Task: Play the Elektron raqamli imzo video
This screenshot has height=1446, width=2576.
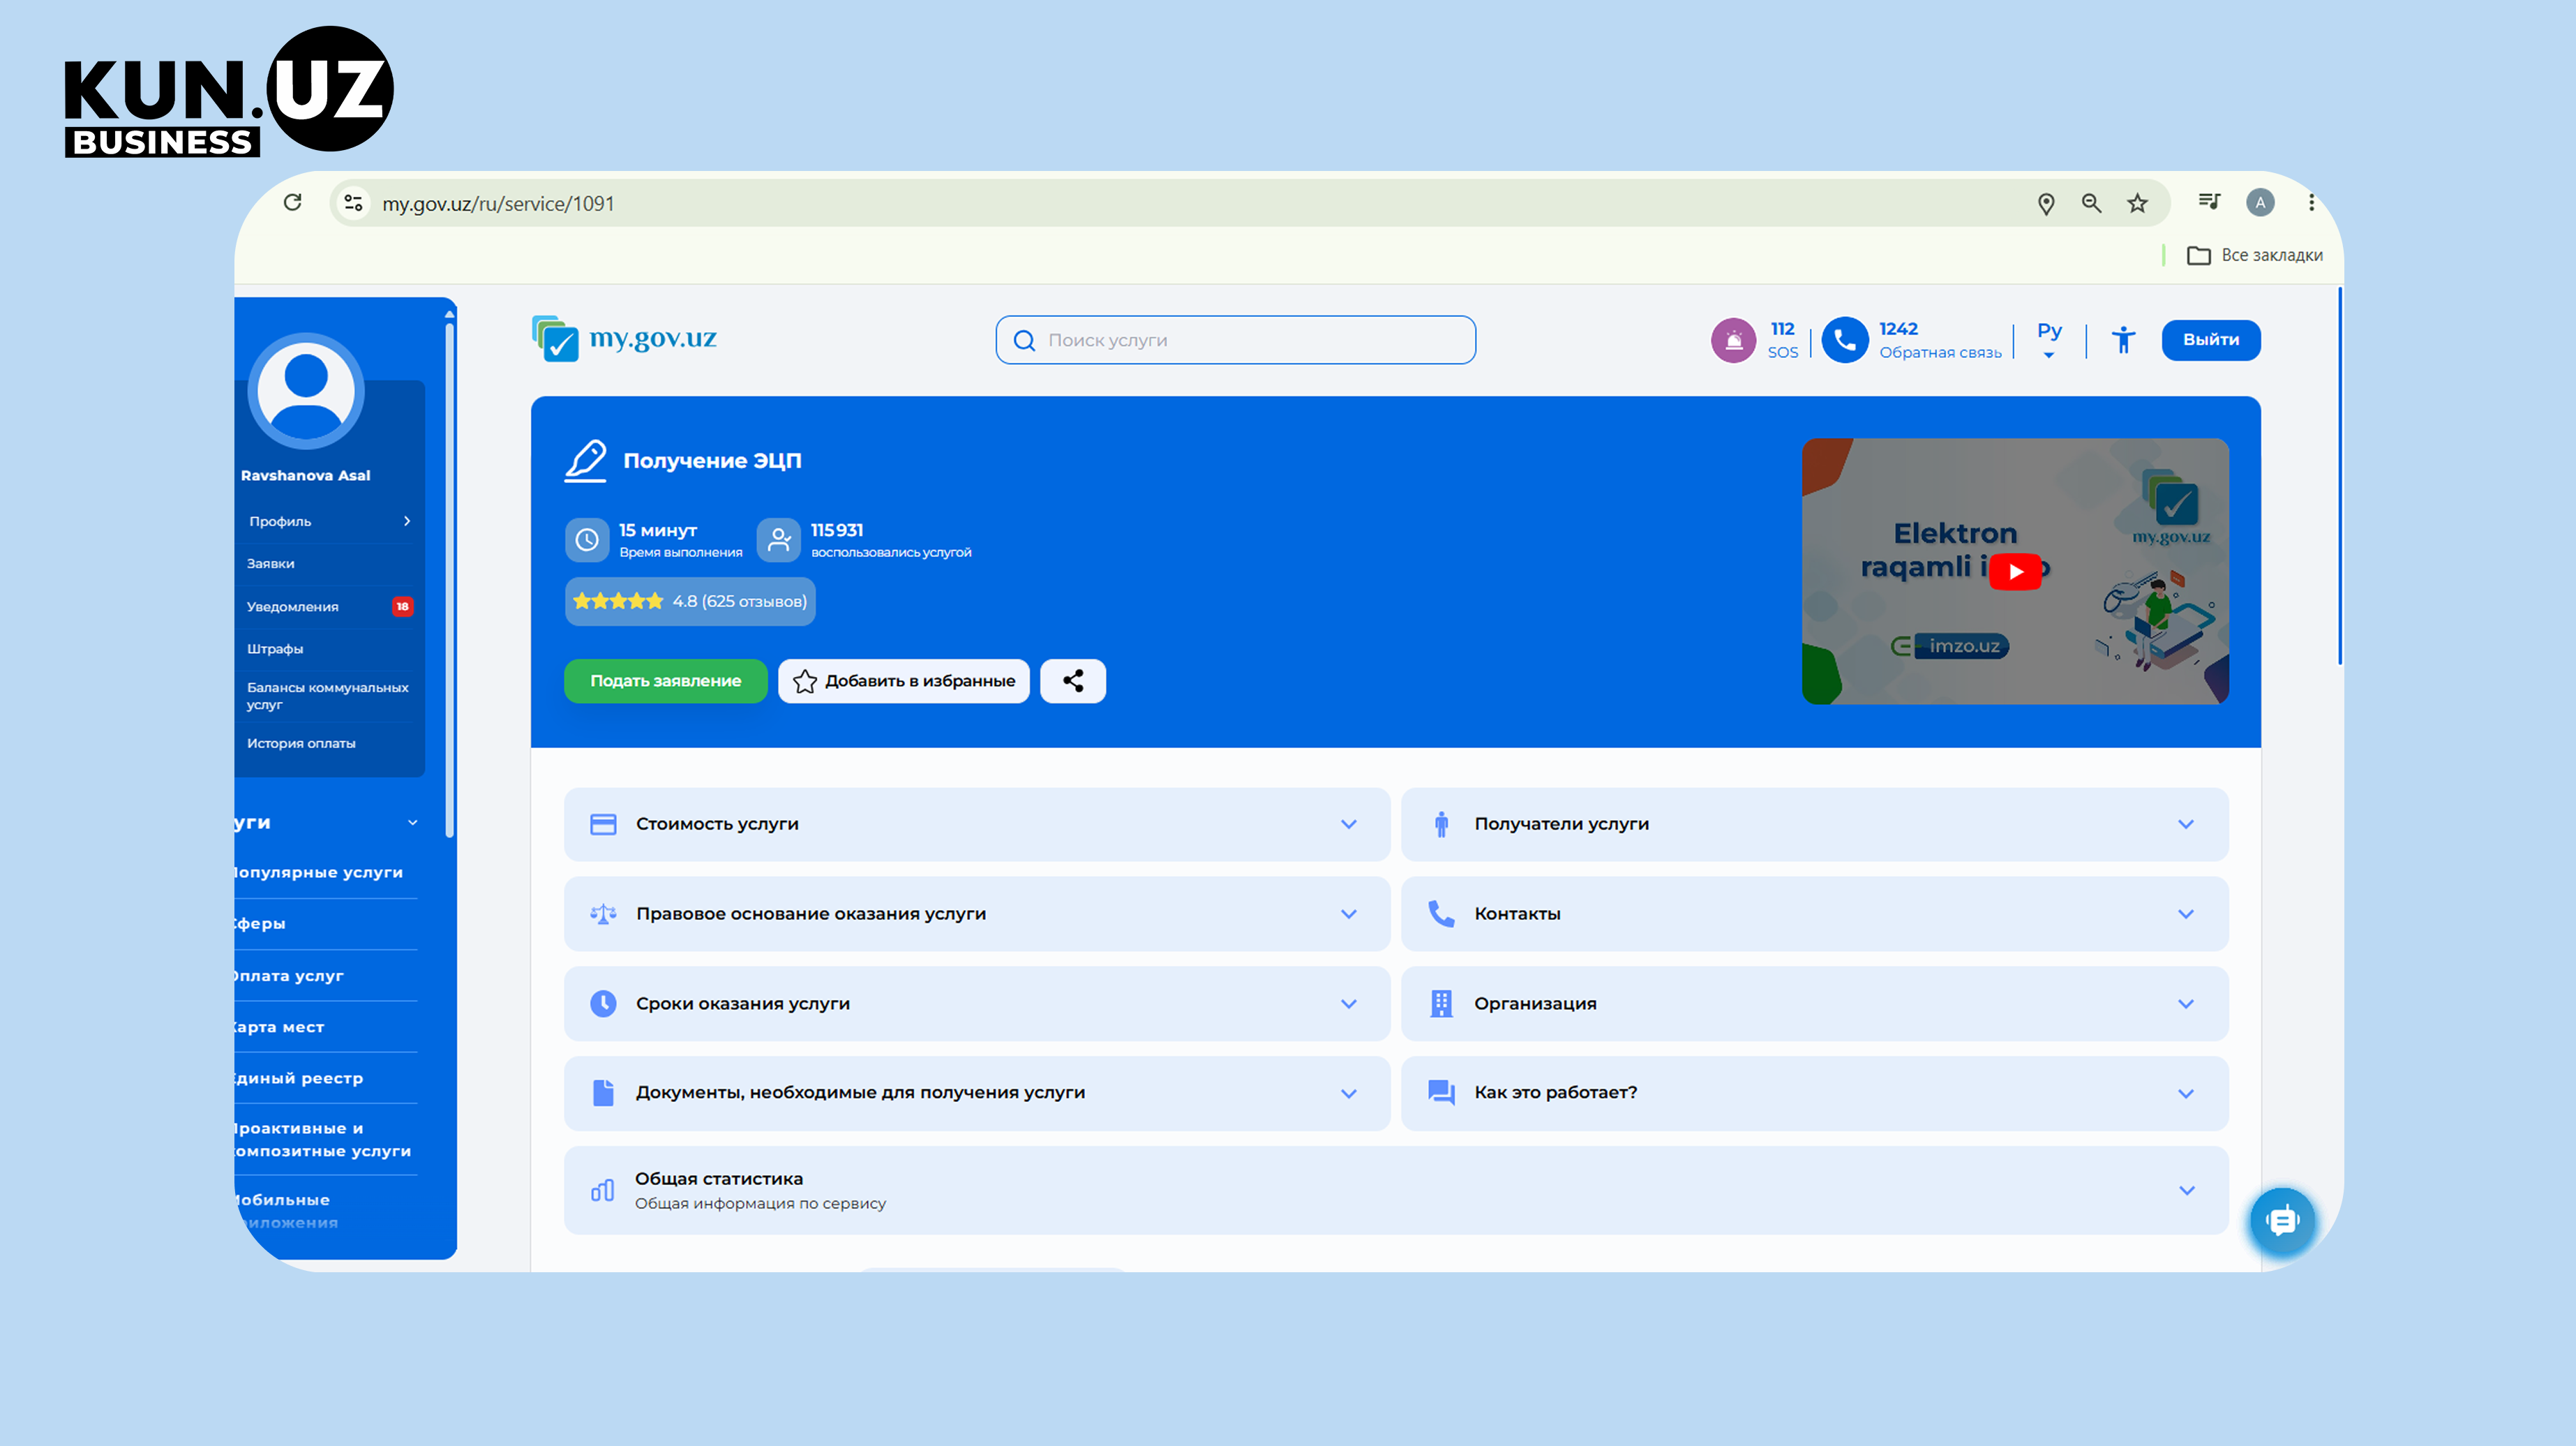Action: pos(2015,571)
